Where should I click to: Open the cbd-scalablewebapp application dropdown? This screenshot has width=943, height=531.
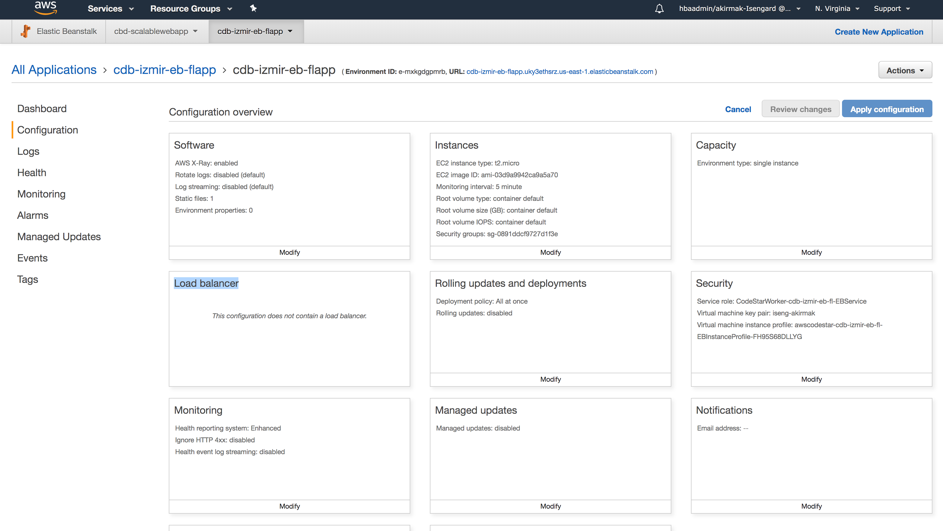click(x=156, y=31)
